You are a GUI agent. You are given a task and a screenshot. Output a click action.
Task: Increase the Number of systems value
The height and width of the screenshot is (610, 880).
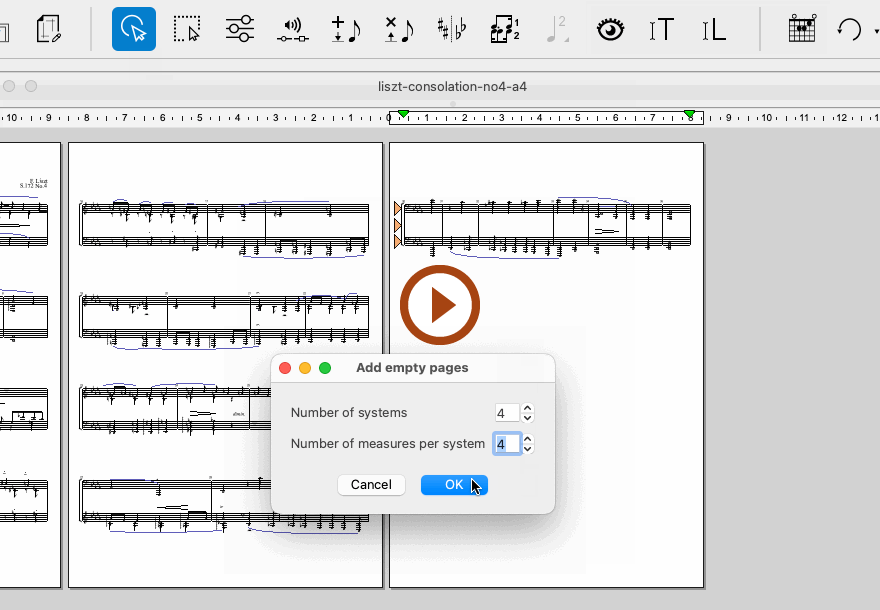527,408
